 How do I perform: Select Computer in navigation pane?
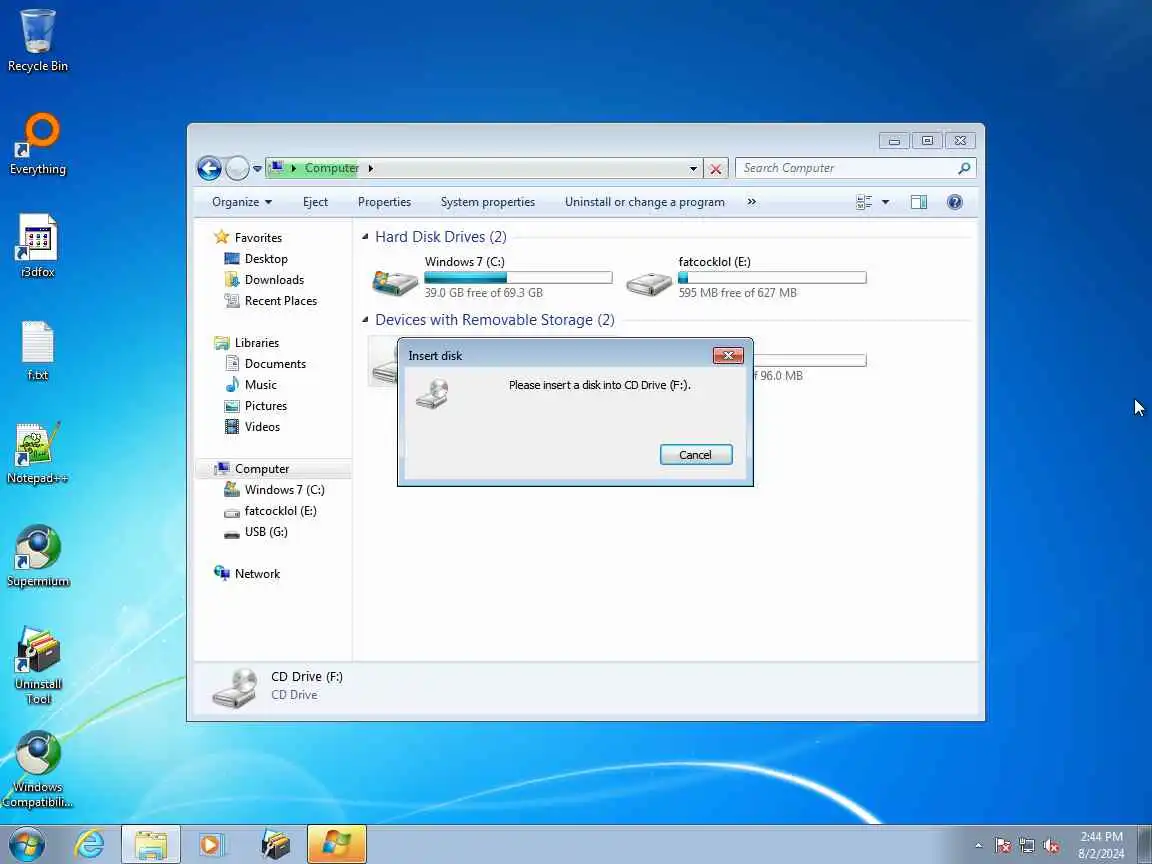252,469
